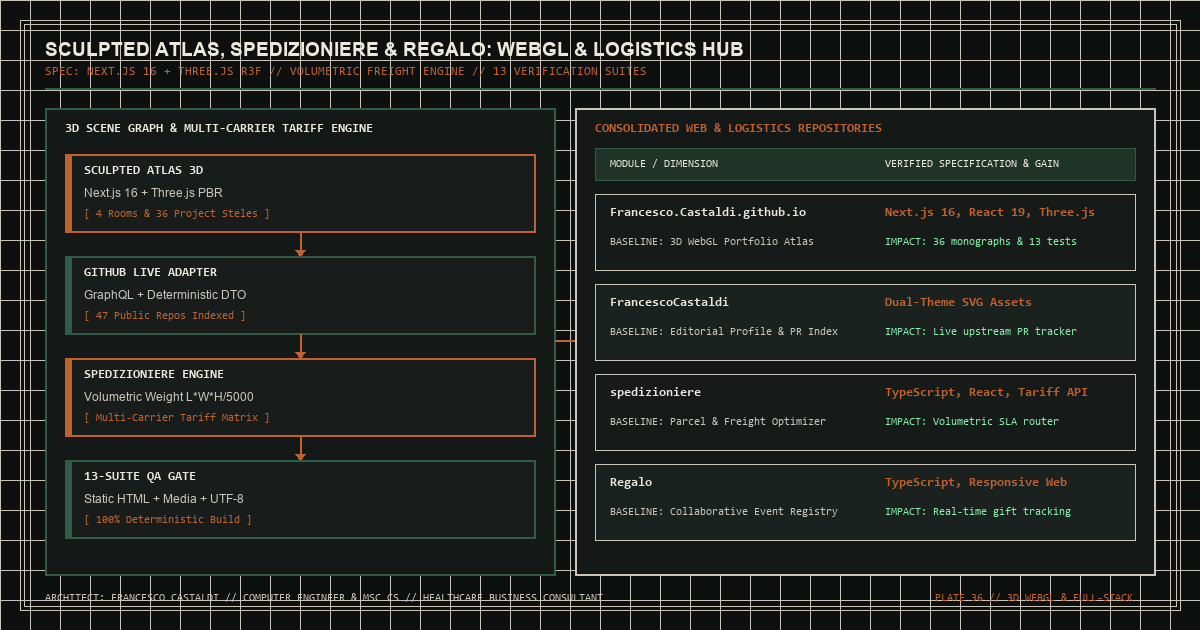
Task: Click the 'MODULE / DIMENSION' column header
Action: point(664,164)
